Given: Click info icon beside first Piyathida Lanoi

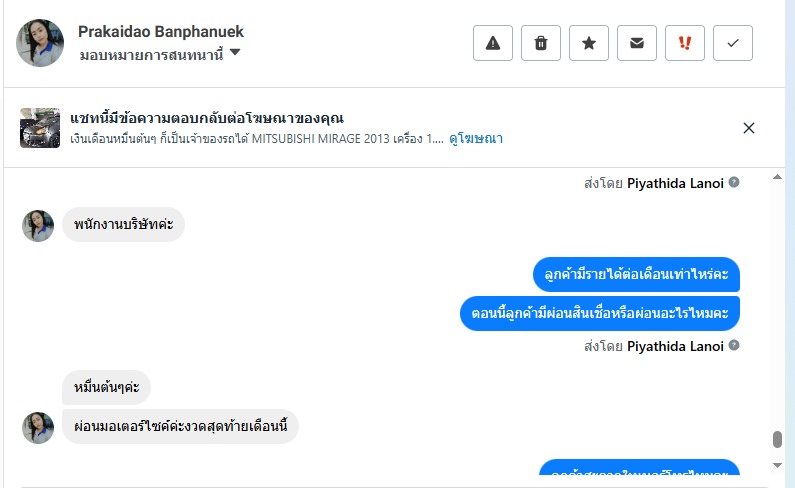Looking at the screenshot, I should coord(734,183).
